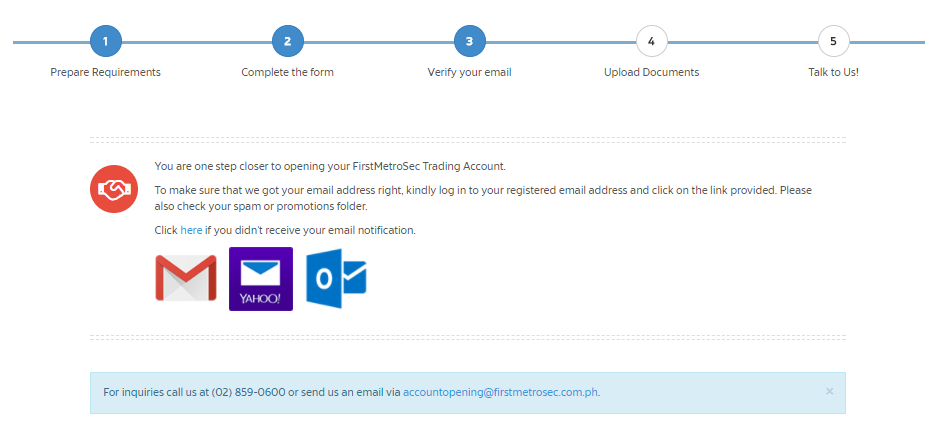
Task: Open Gmail via the red envelope icon
Action: 186,278
